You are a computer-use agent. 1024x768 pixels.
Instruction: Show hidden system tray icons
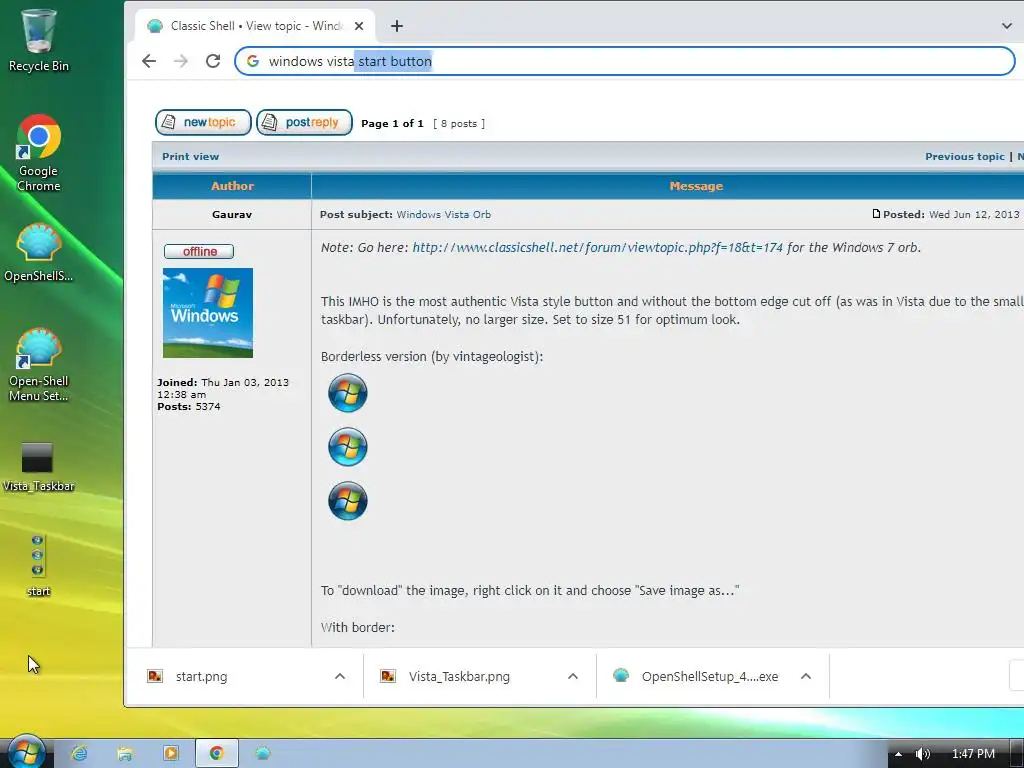coord(899,754)
